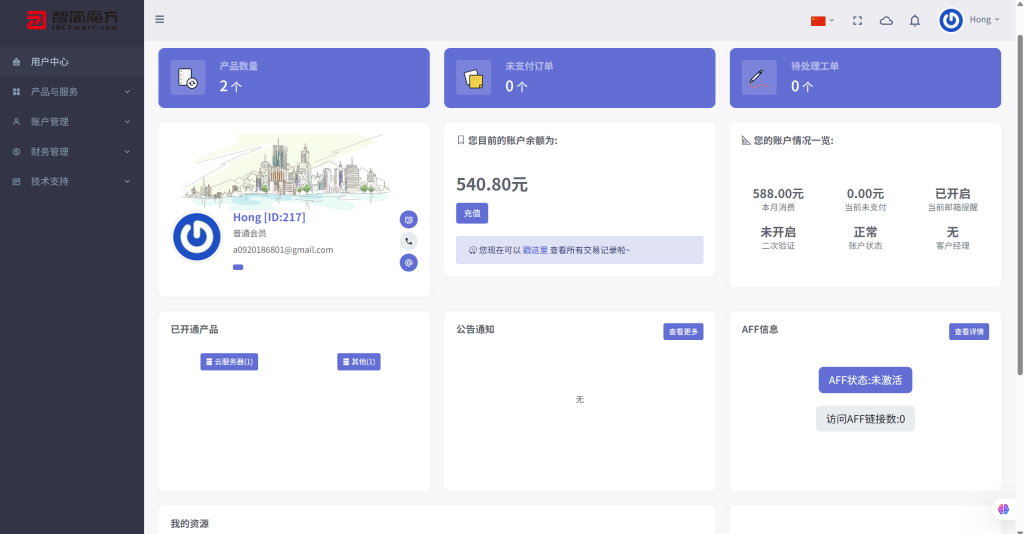
Task: Click the cloud icon in header
Action: [x=886, y=21]
